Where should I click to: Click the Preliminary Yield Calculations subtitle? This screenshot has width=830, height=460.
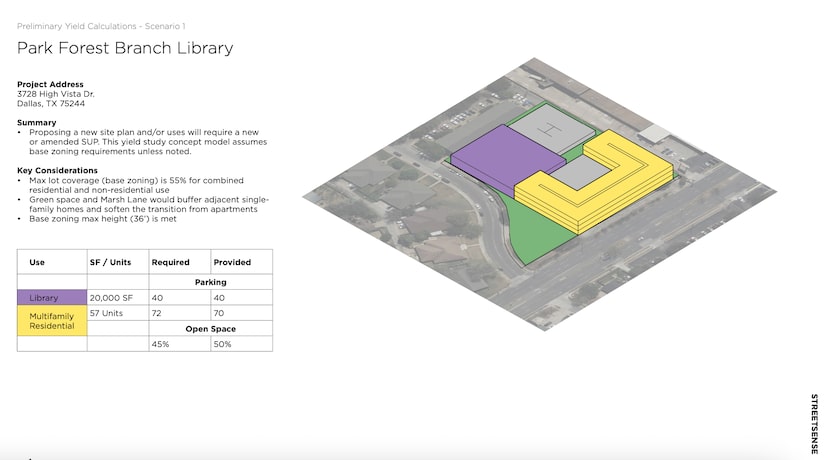[x=101, y=24]
